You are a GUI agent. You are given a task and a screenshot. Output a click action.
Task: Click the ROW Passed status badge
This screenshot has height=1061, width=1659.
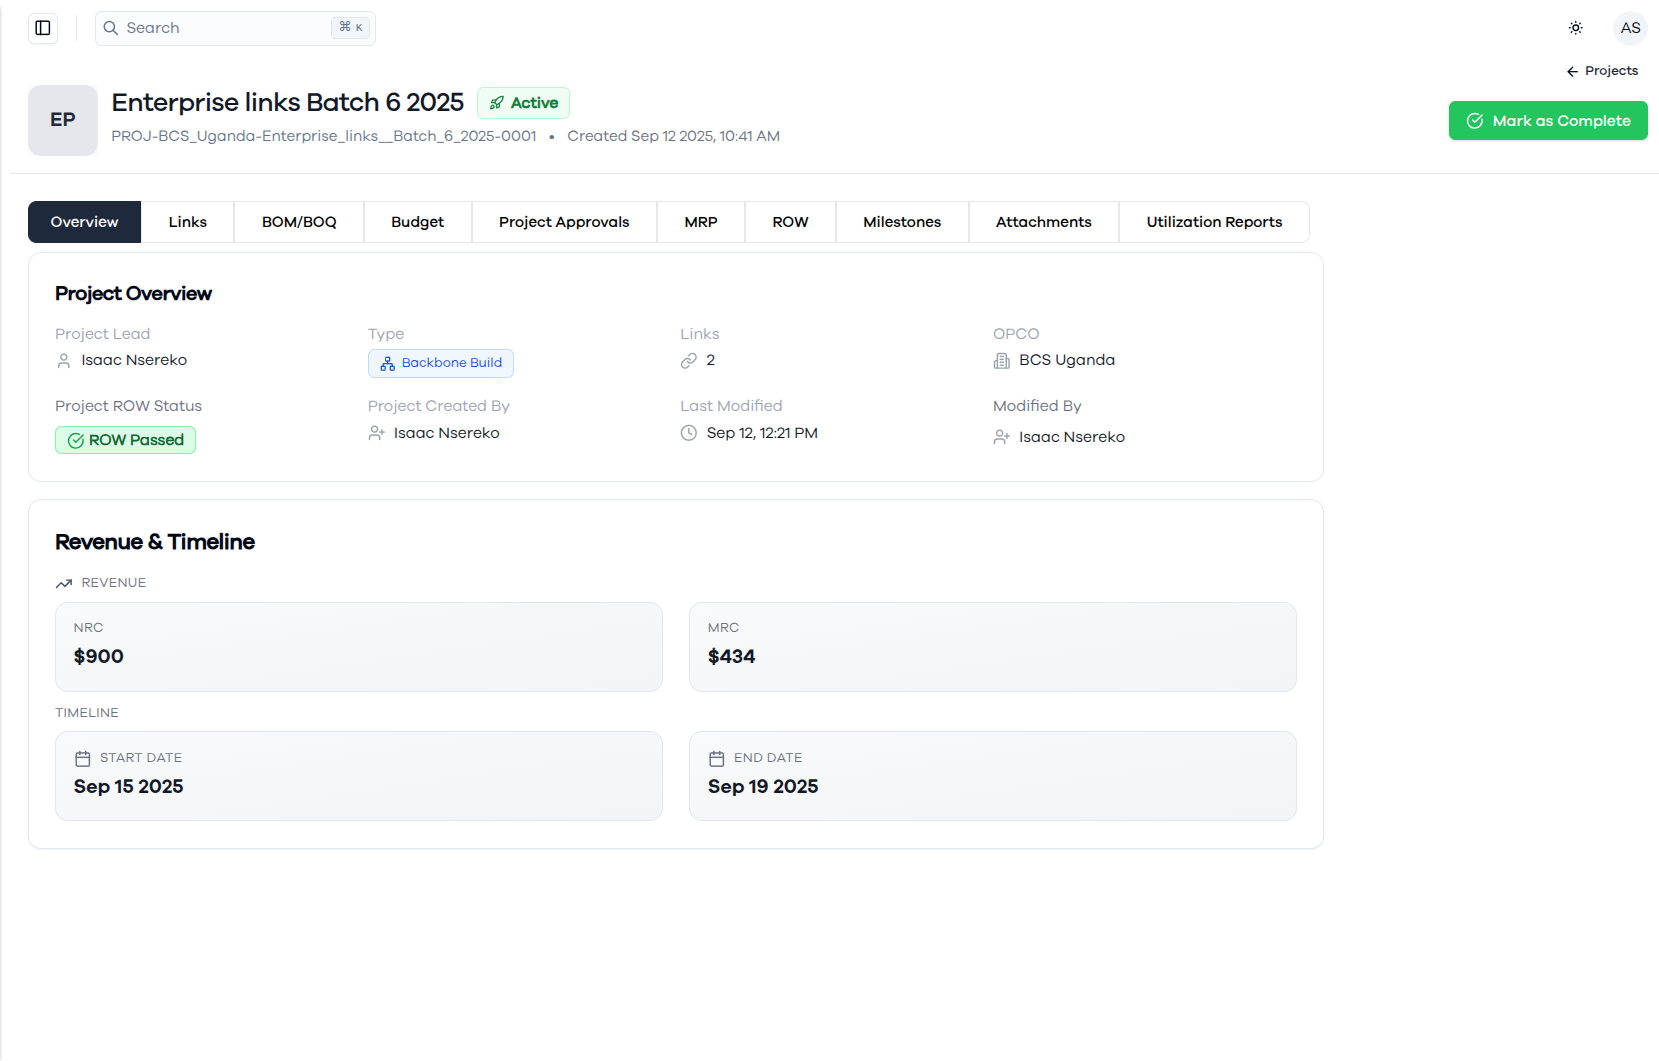coord(125,440)
